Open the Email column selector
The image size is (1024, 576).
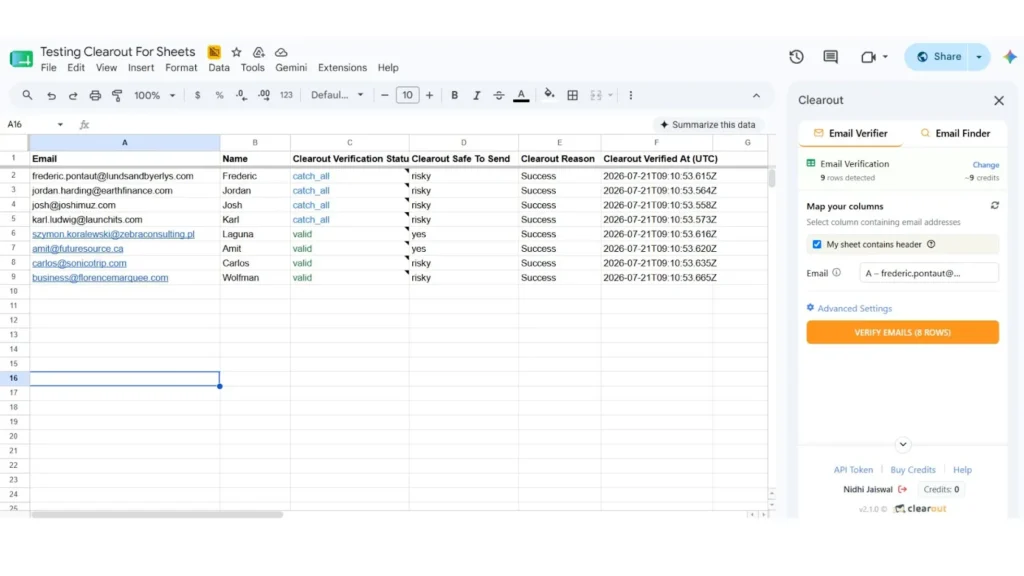tap(929, 273)
